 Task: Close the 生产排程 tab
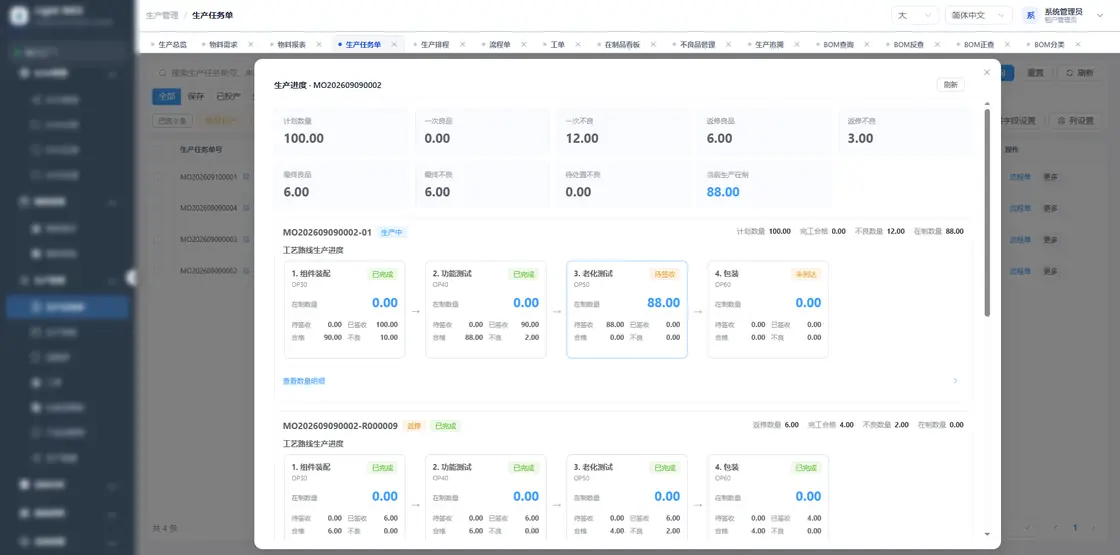tap(463, 44)
